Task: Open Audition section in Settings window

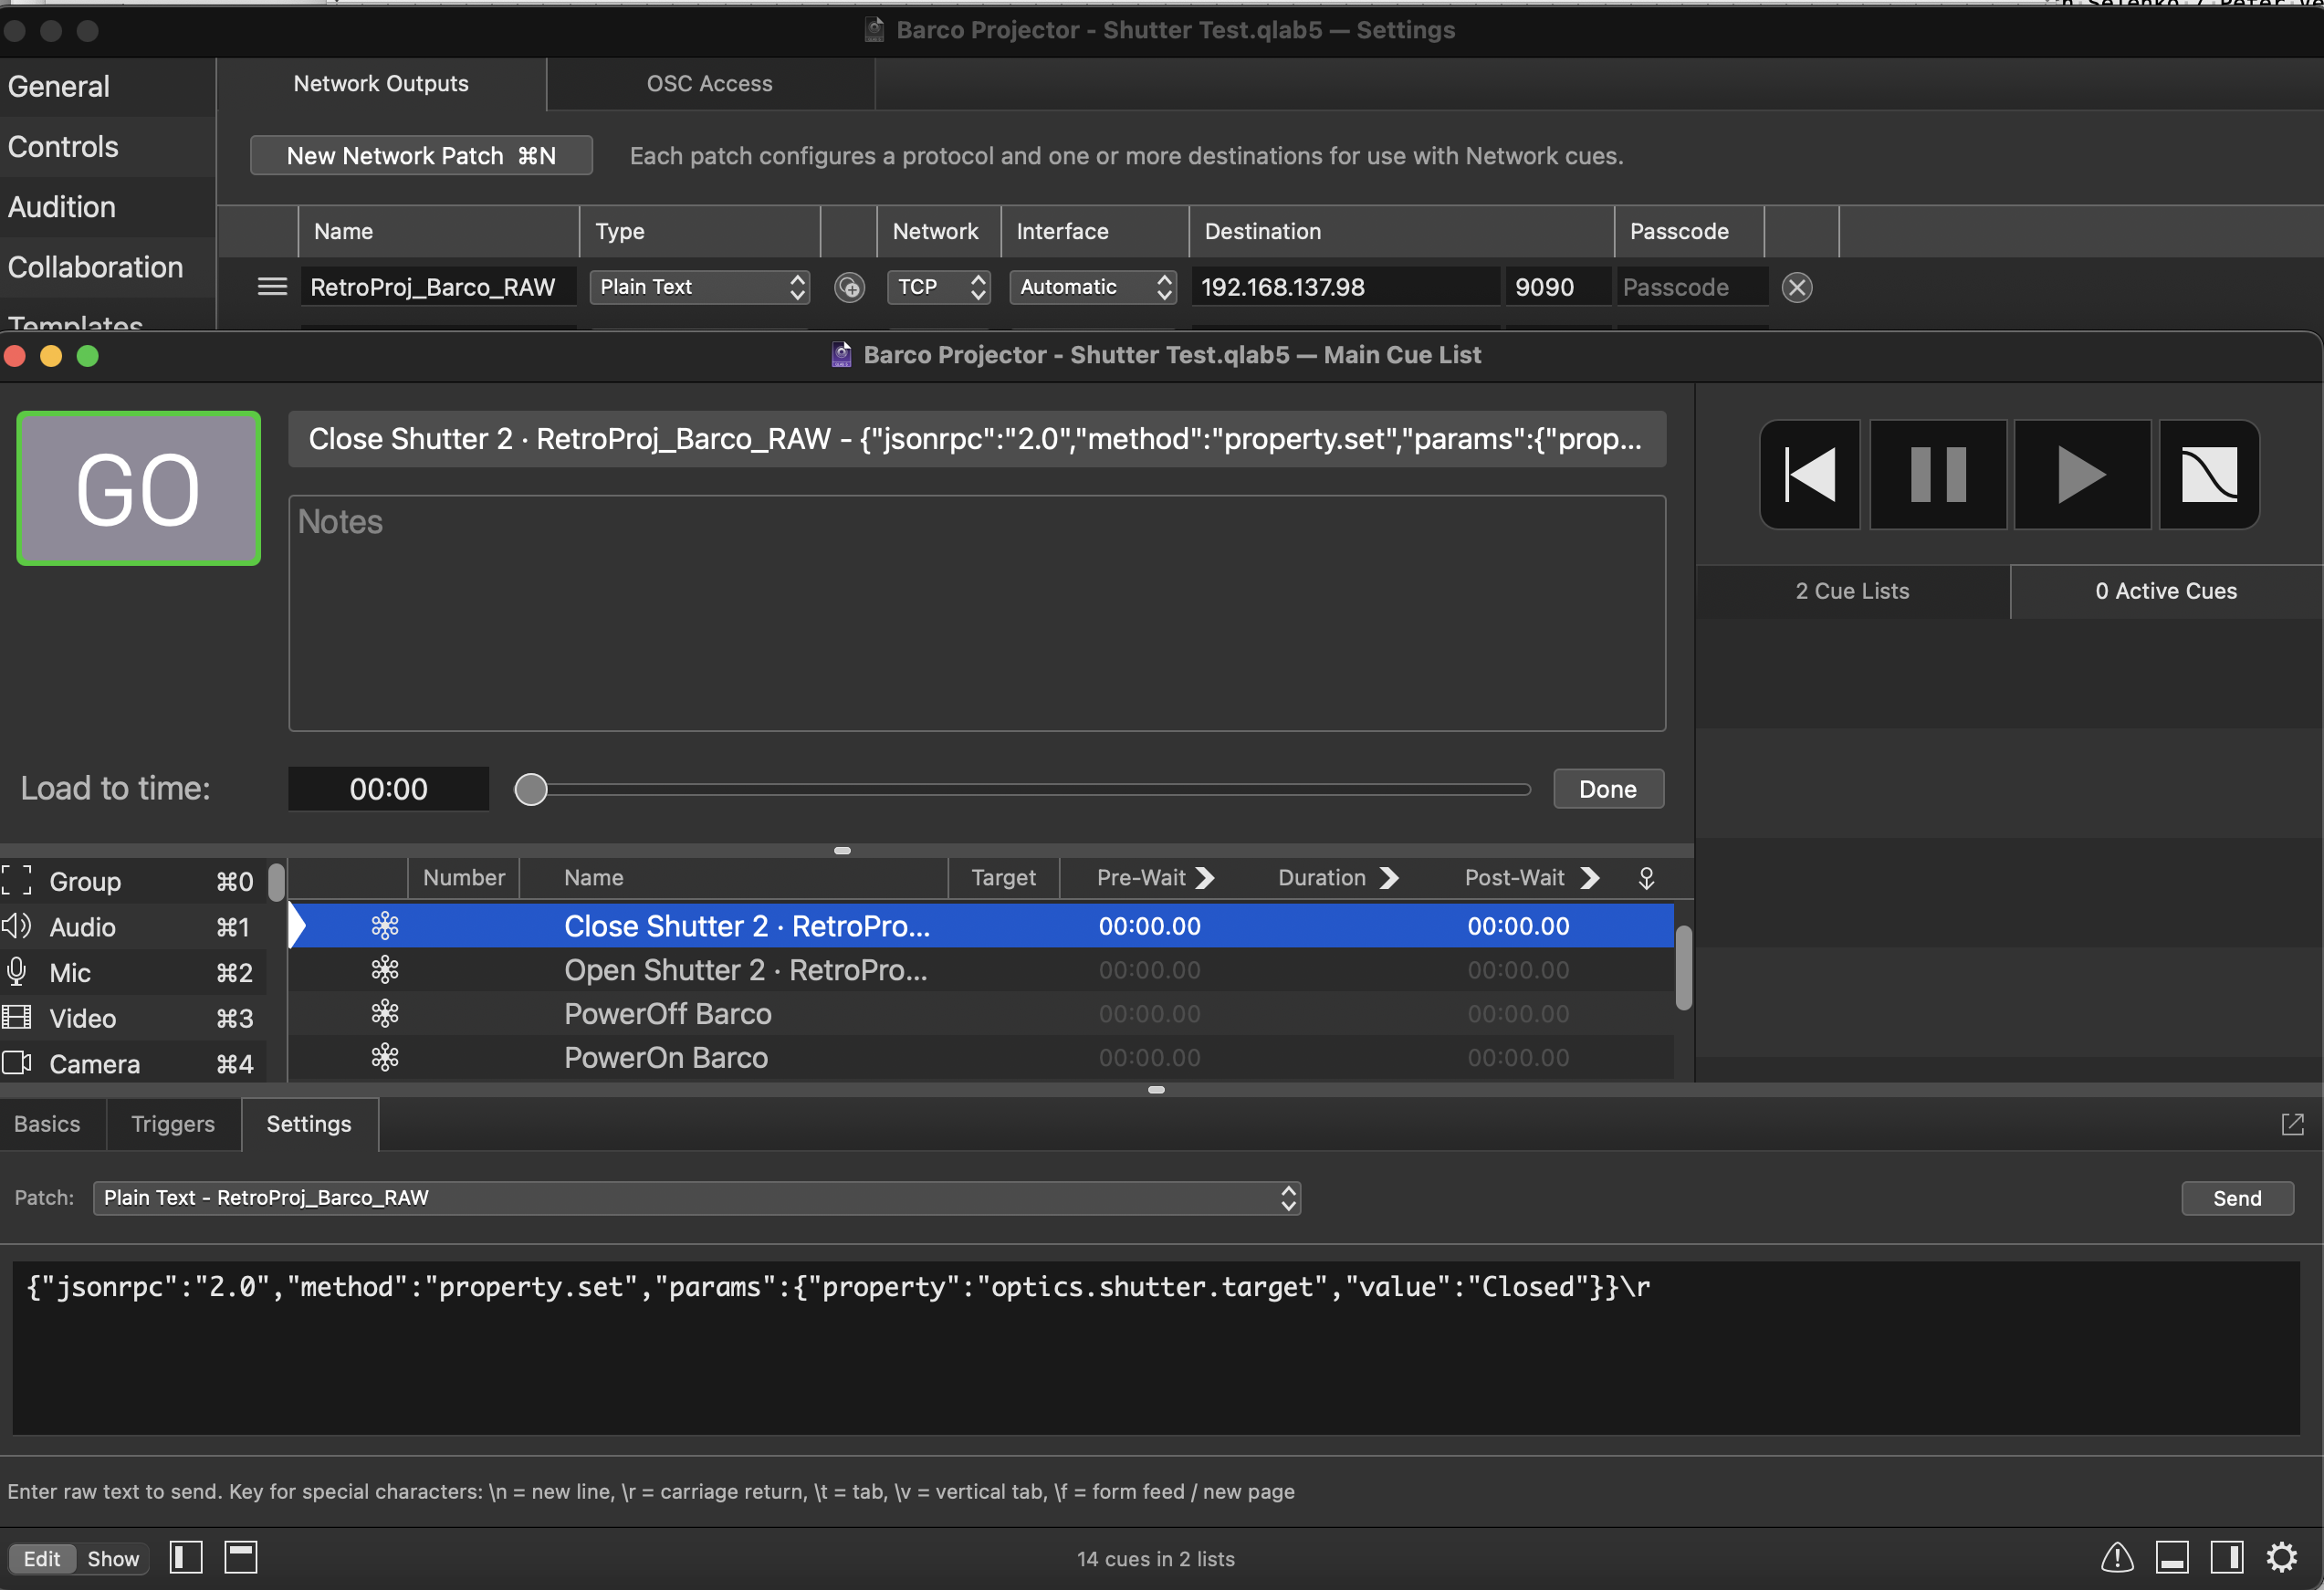Action: click(x=107, y=207)
